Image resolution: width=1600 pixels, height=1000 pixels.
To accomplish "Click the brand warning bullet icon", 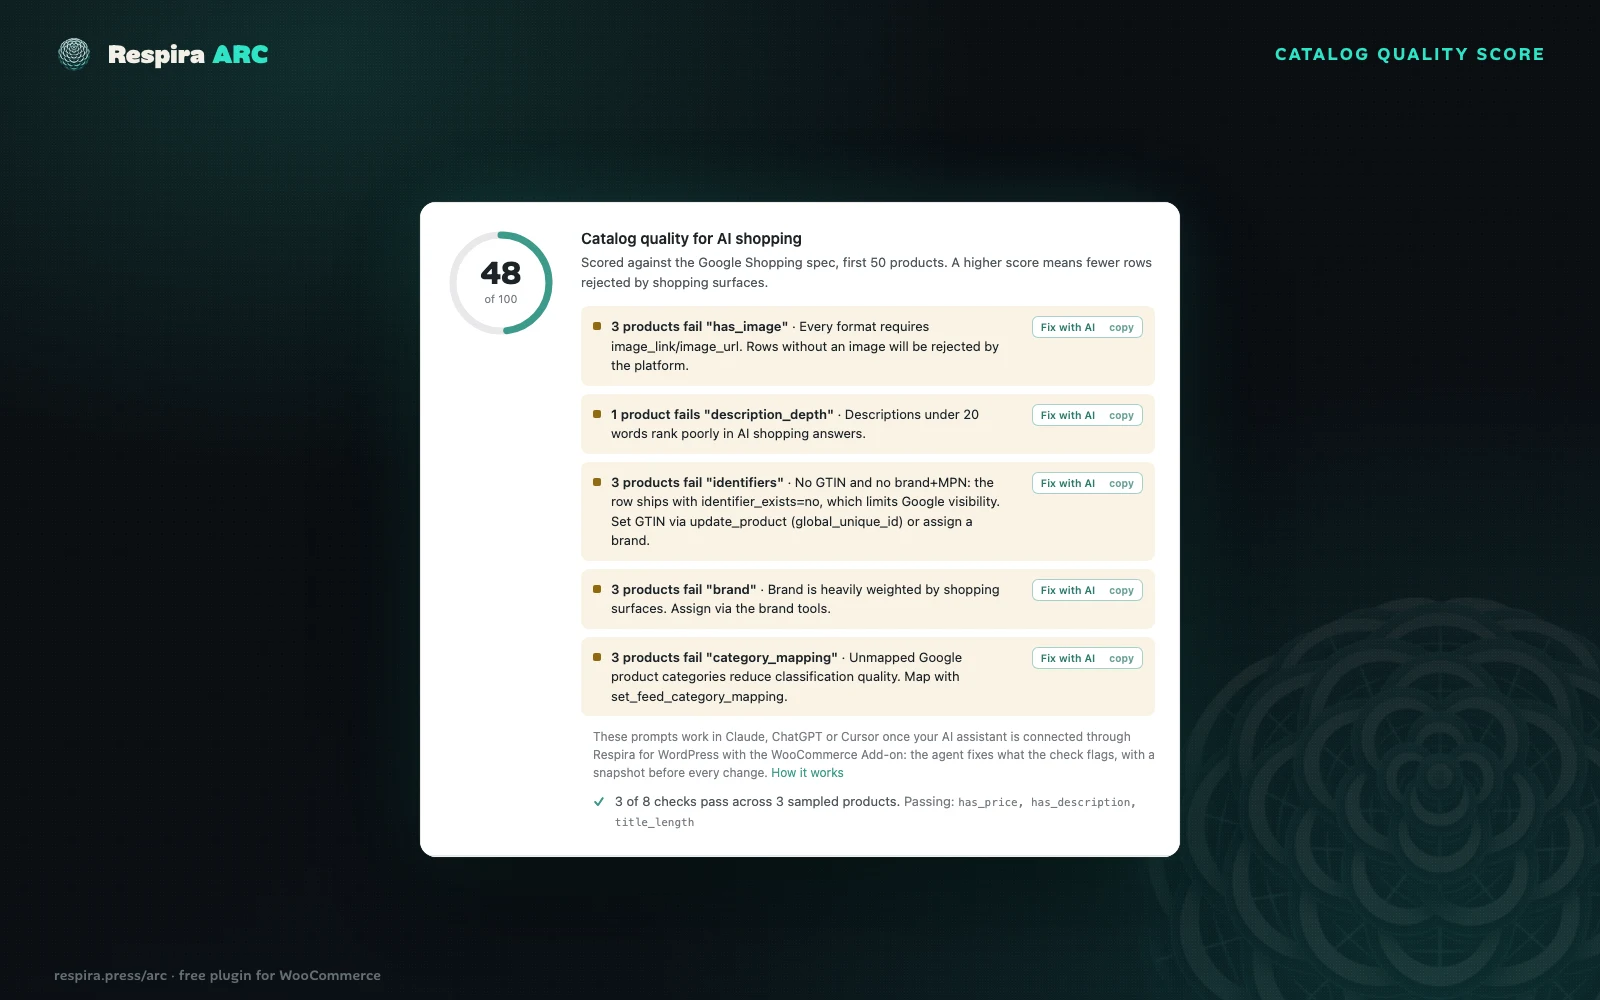I will 597,589.
